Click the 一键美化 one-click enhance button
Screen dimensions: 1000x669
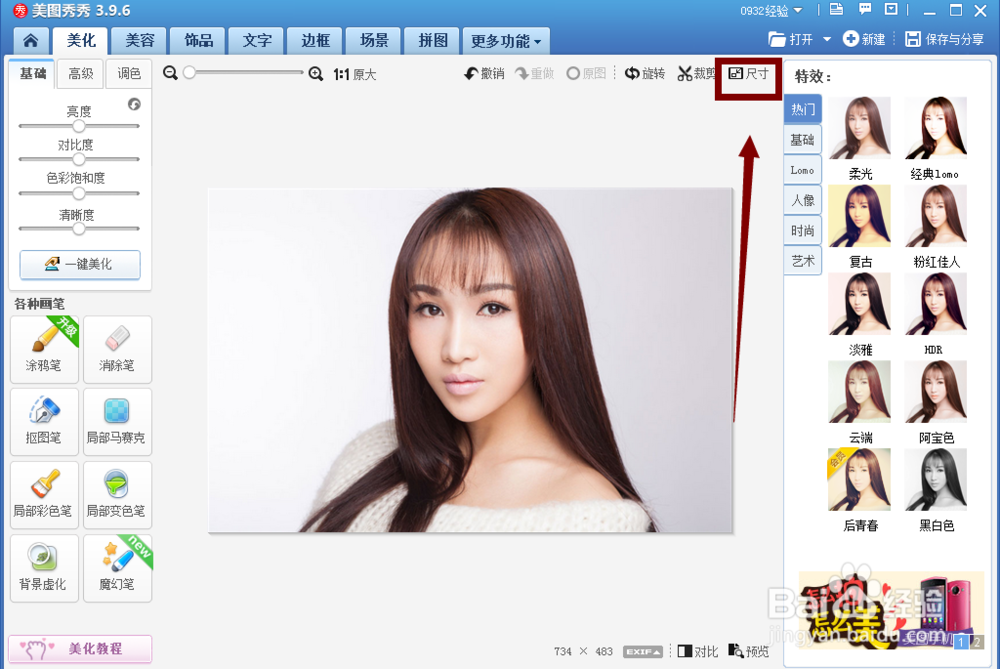[79, 264]
